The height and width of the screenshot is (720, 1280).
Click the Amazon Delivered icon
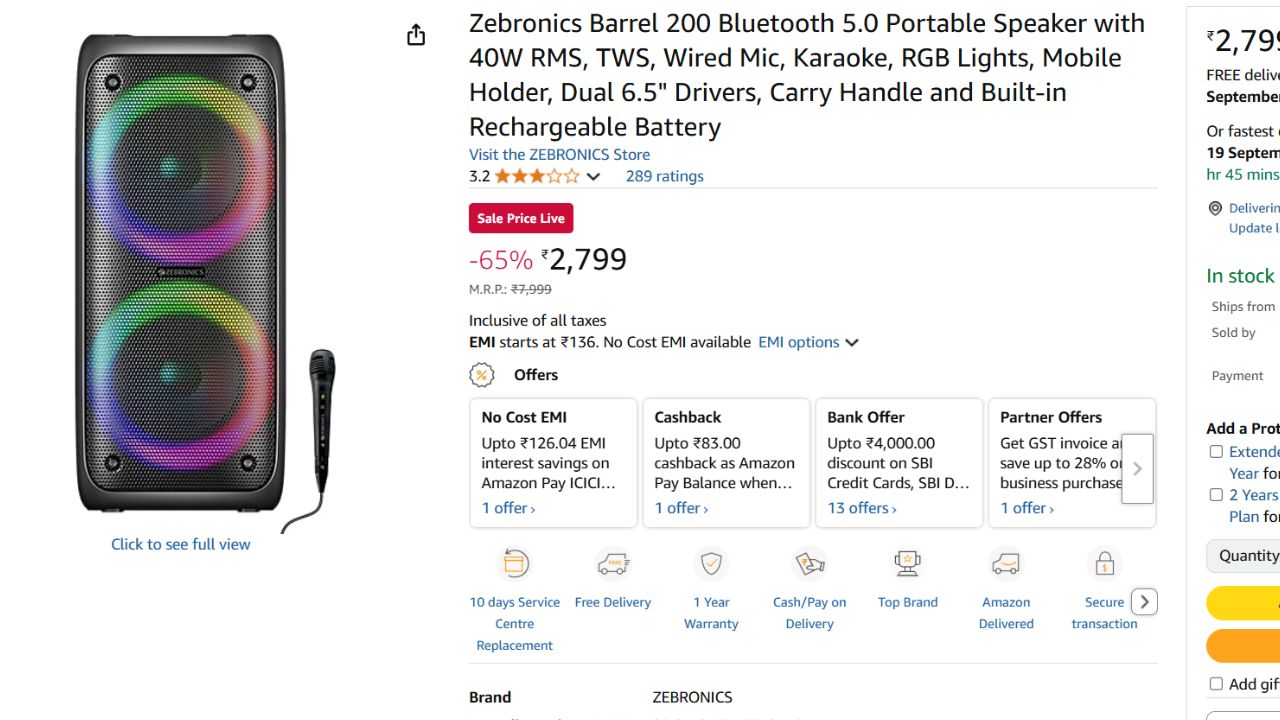click(x=1006, y=564)
